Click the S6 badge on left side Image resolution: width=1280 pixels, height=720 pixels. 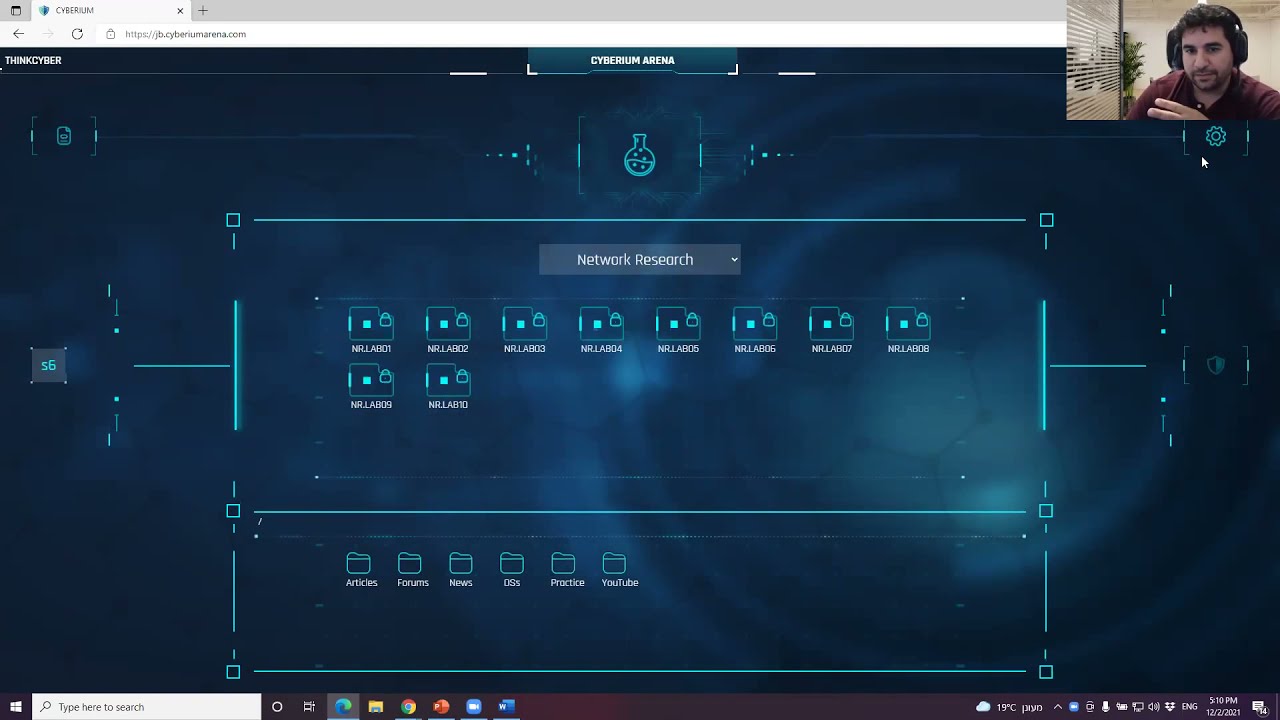48,366
